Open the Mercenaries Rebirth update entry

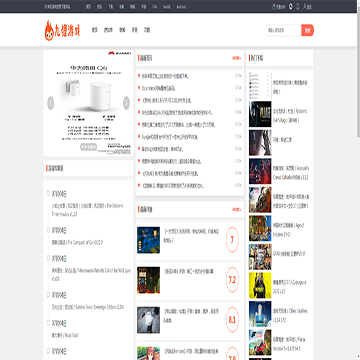[91, 275]
